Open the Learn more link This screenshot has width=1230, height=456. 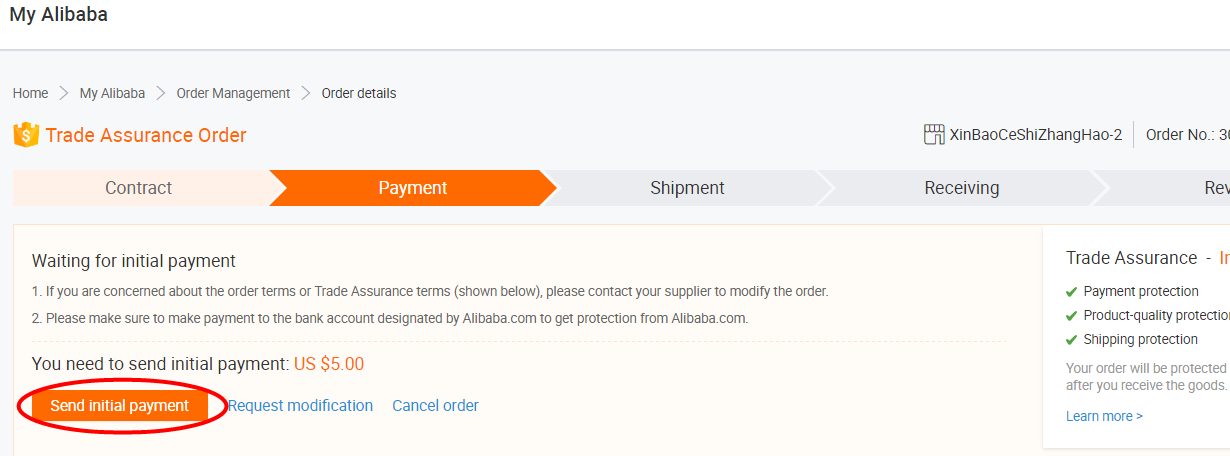[x=1104, y=416]
